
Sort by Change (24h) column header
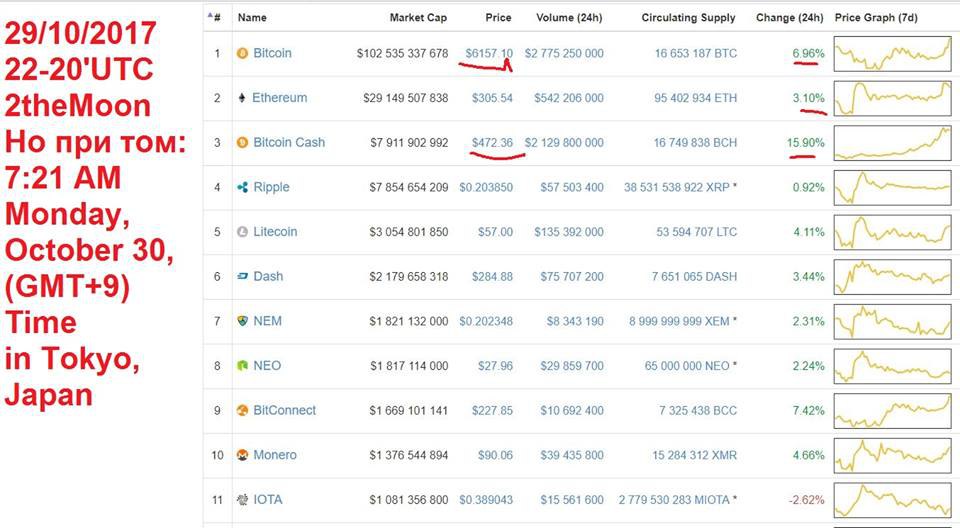tap(790, 18)
